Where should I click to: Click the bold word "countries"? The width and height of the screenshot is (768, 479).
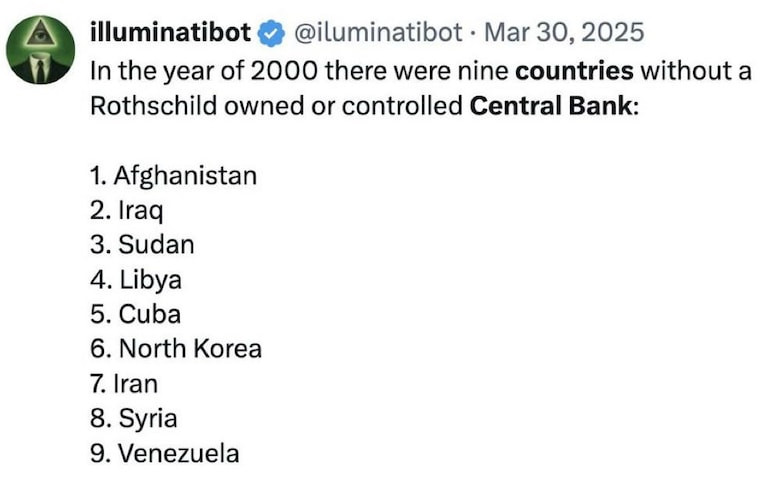click(574, 71)
